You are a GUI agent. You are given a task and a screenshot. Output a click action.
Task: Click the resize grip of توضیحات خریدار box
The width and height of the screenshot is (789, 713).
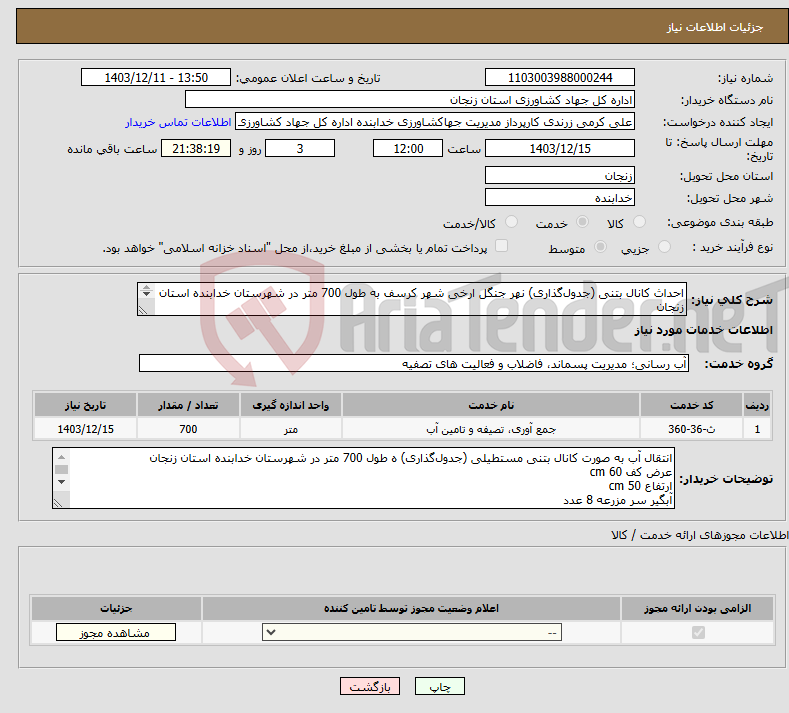click(x=59, y=502)
